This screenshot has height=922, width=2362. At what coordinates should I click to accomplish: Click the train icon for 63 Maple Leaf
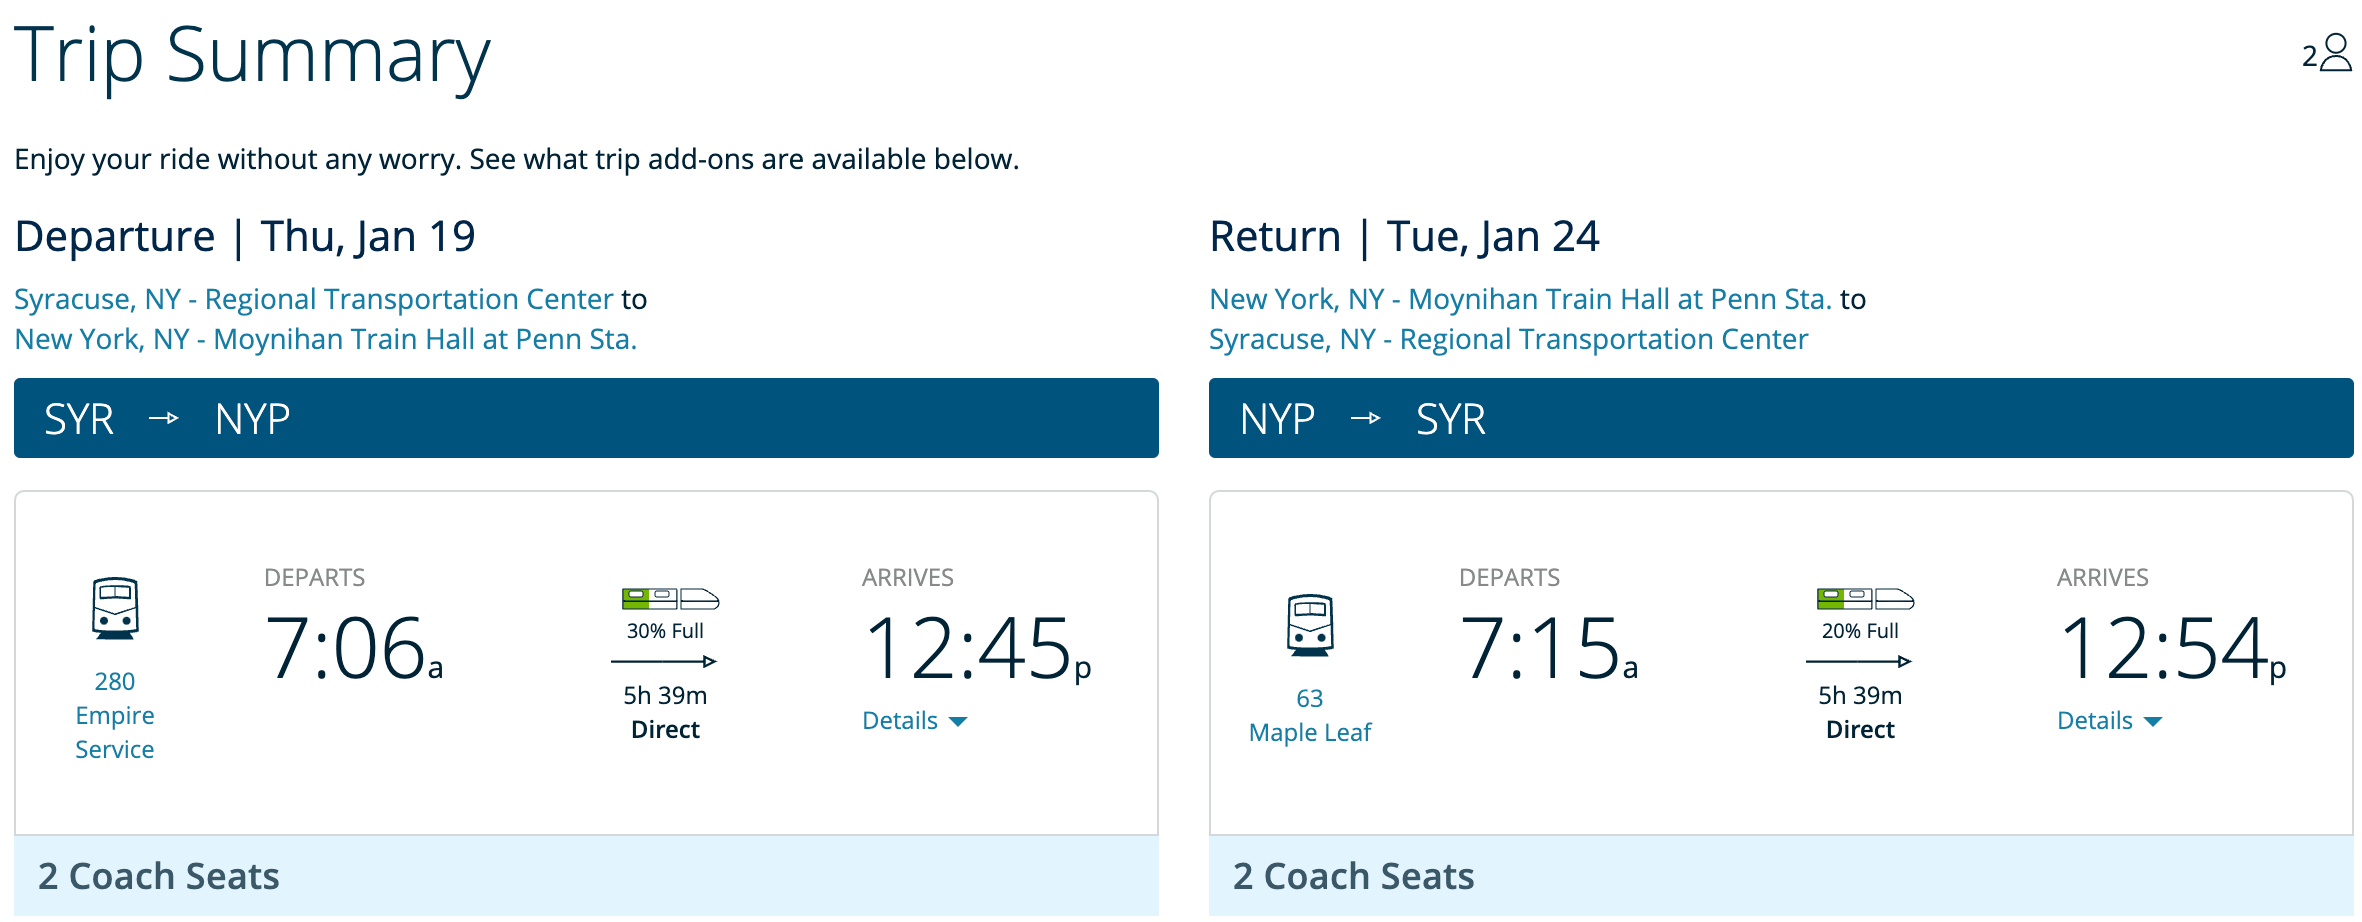(x=1310, y=625)
